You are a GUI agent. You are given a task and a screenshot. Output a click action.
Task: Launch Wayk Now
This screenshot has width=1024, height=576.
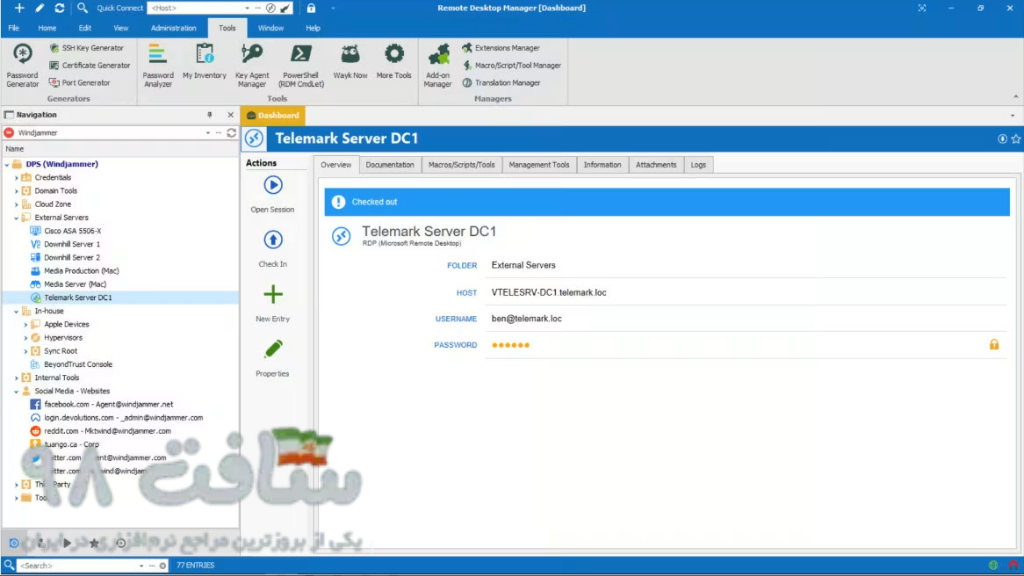tap(350, 62)
